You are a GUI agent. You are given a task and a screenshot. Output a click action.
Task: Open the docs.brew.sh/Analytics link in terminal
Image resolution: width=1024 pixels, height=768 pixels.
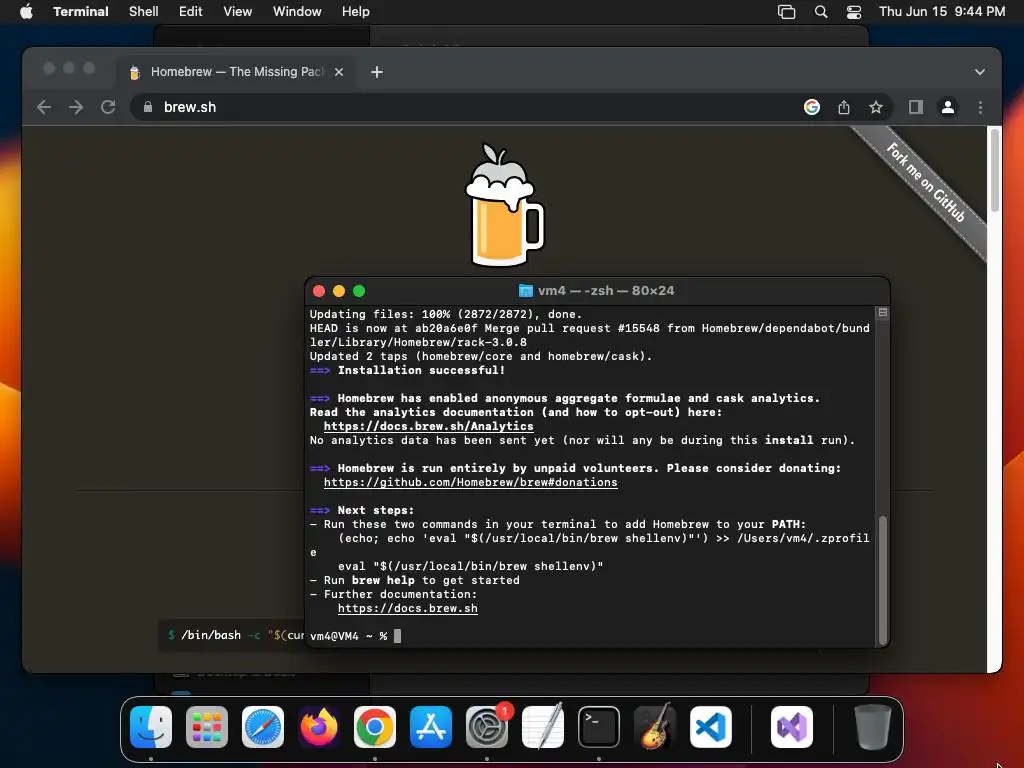(428, 426)
